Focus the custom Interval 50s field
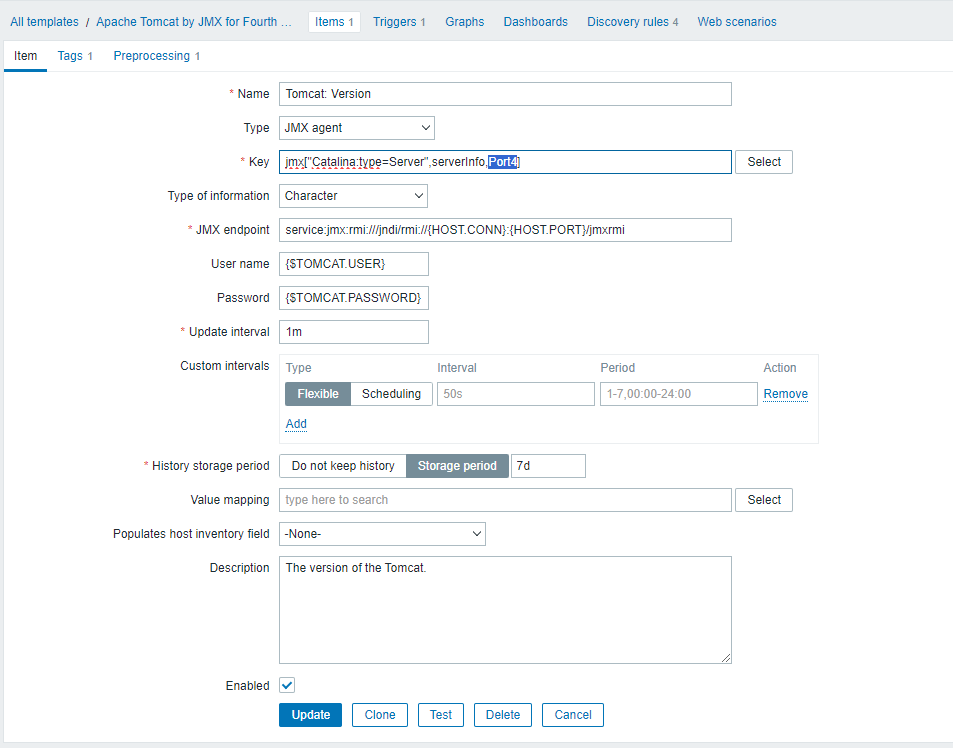The image size is (953, 748). [515, 394]
